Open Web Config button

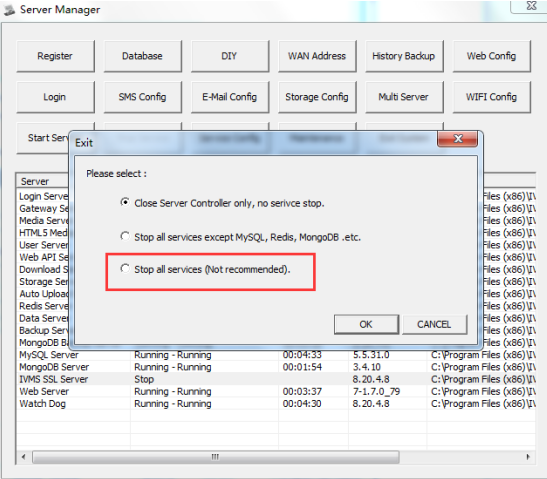tap(492, 56)
